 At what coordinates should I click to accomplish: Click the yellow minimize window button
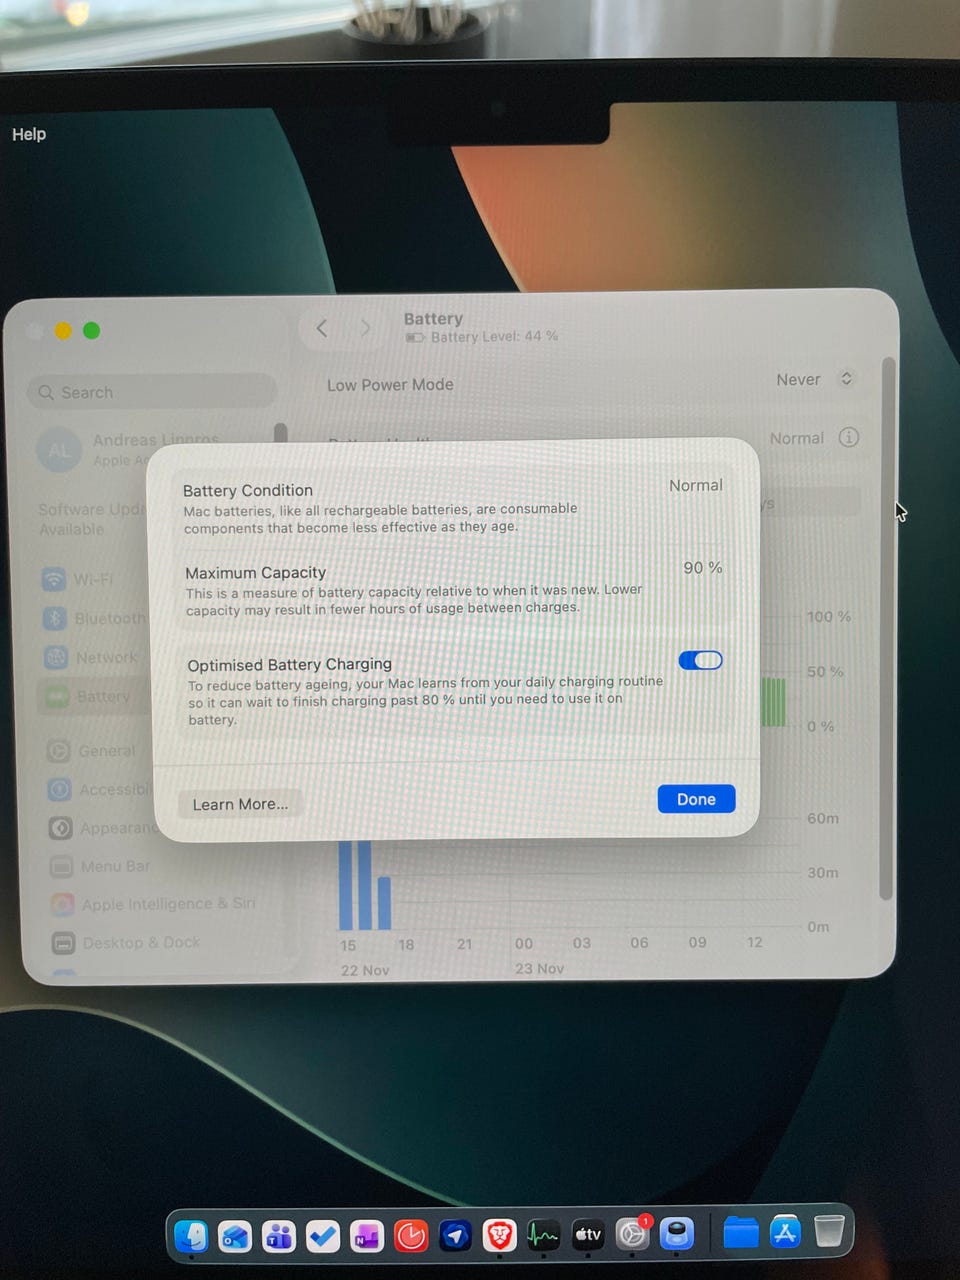(x=63, y=331)
